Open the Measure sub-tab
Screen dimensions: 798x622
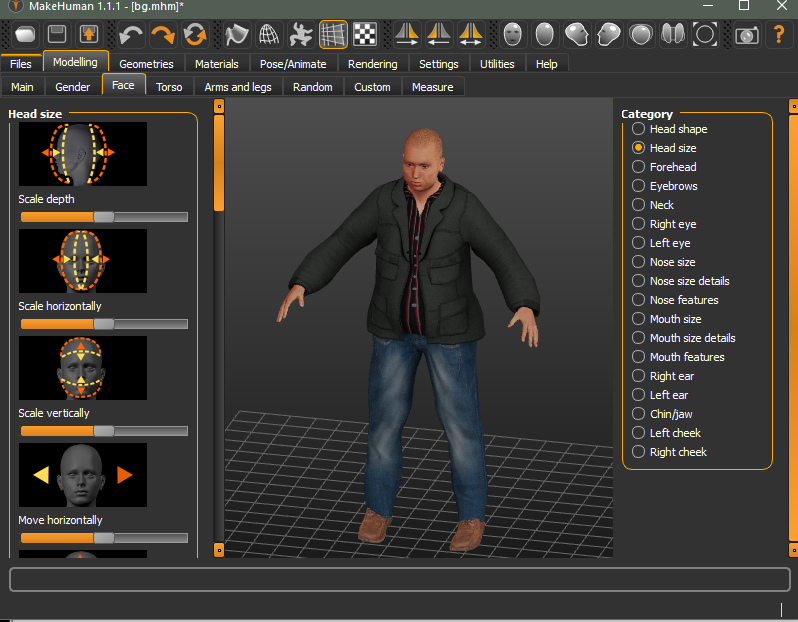(432, 87)
